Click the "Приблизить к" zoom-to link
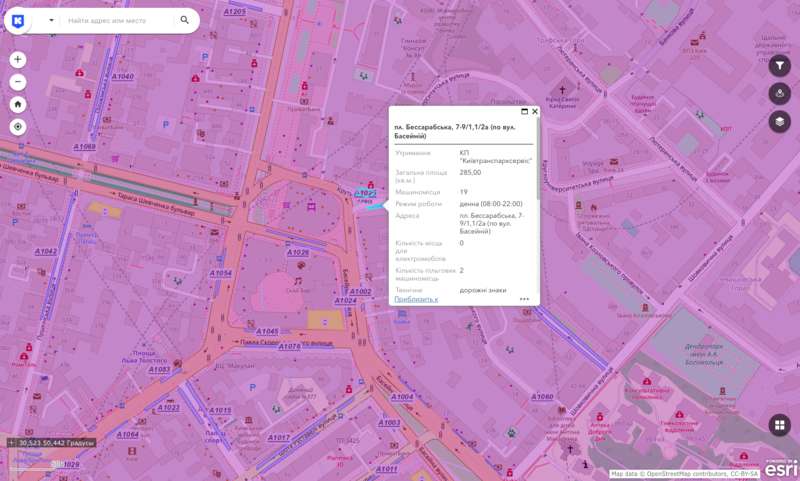800x481 pixels. (x=416, y=299)
